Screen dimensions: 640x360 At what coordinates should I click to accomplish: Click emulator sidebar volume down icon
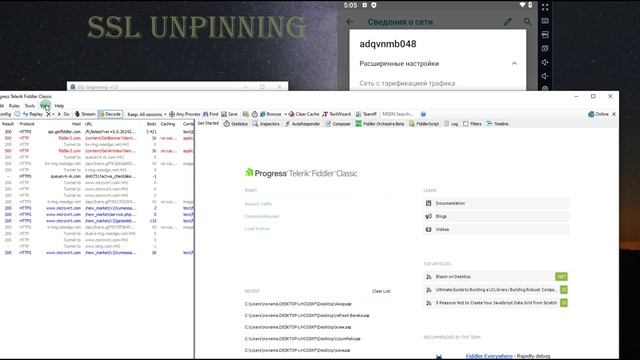[x=545, y=76]
